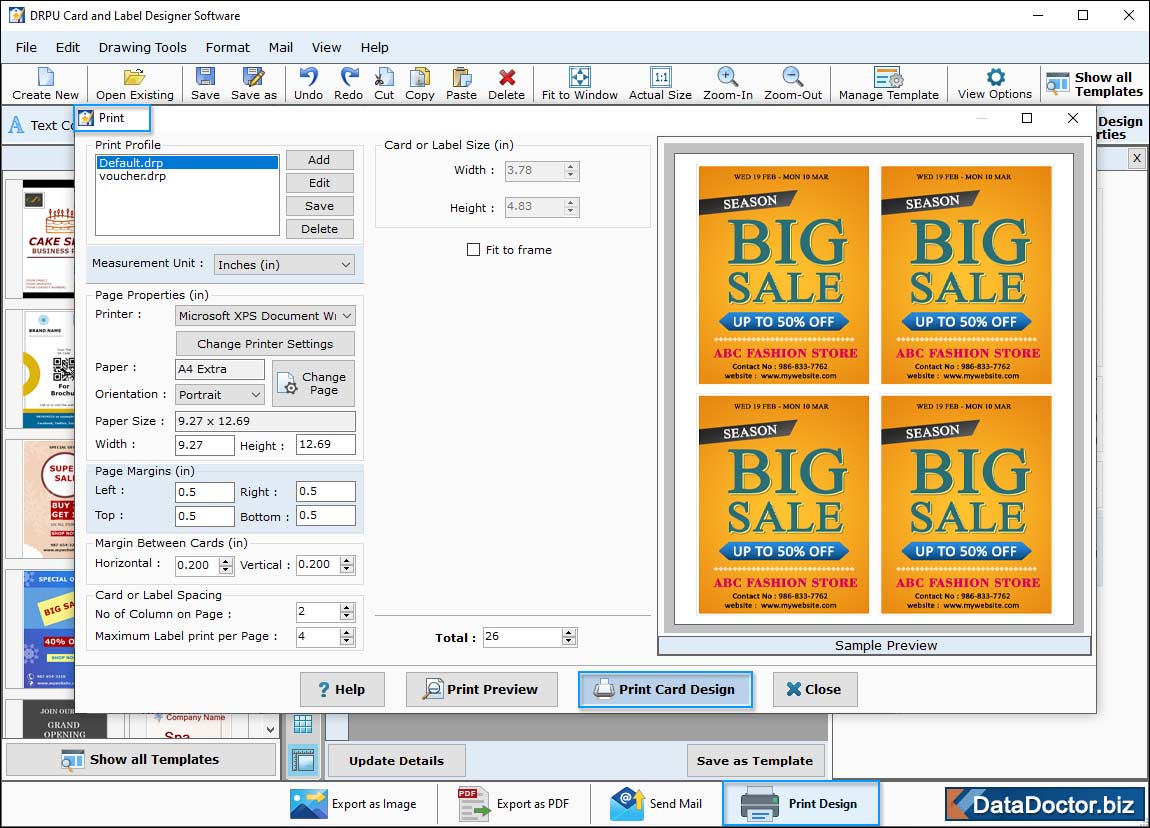
Task: Click the print profile Delete button
Action: pyautogui.click(x=319, y=229)
